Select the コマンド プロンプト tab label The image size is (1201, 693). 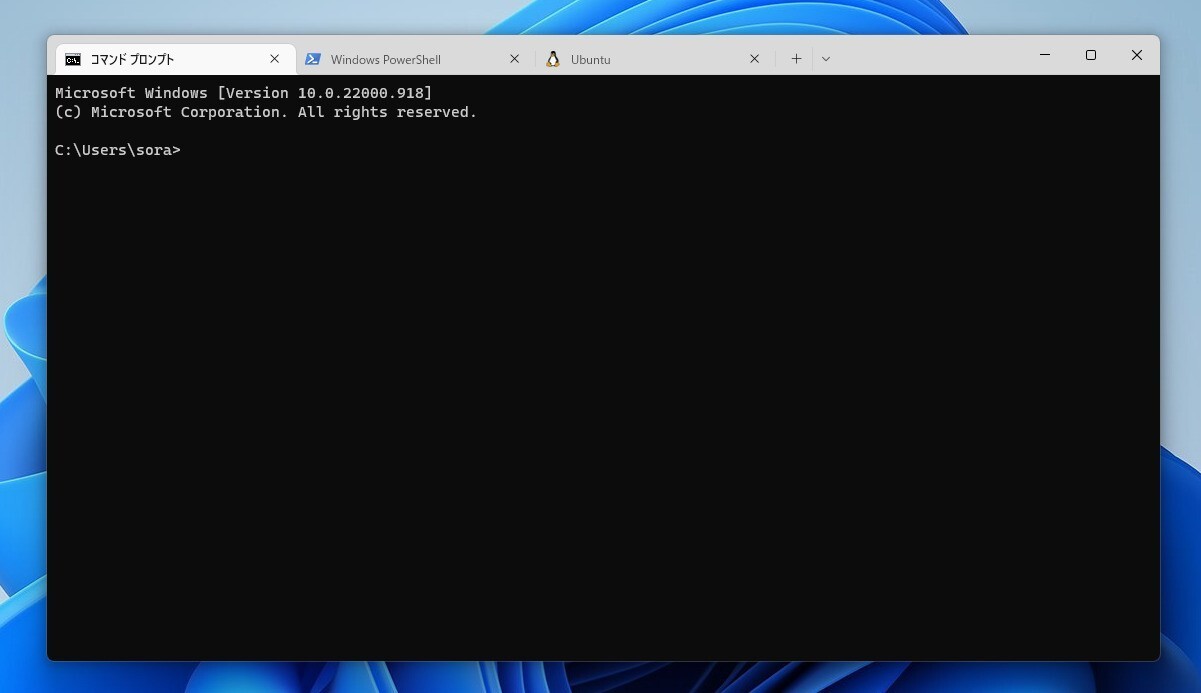click(132, 60)
